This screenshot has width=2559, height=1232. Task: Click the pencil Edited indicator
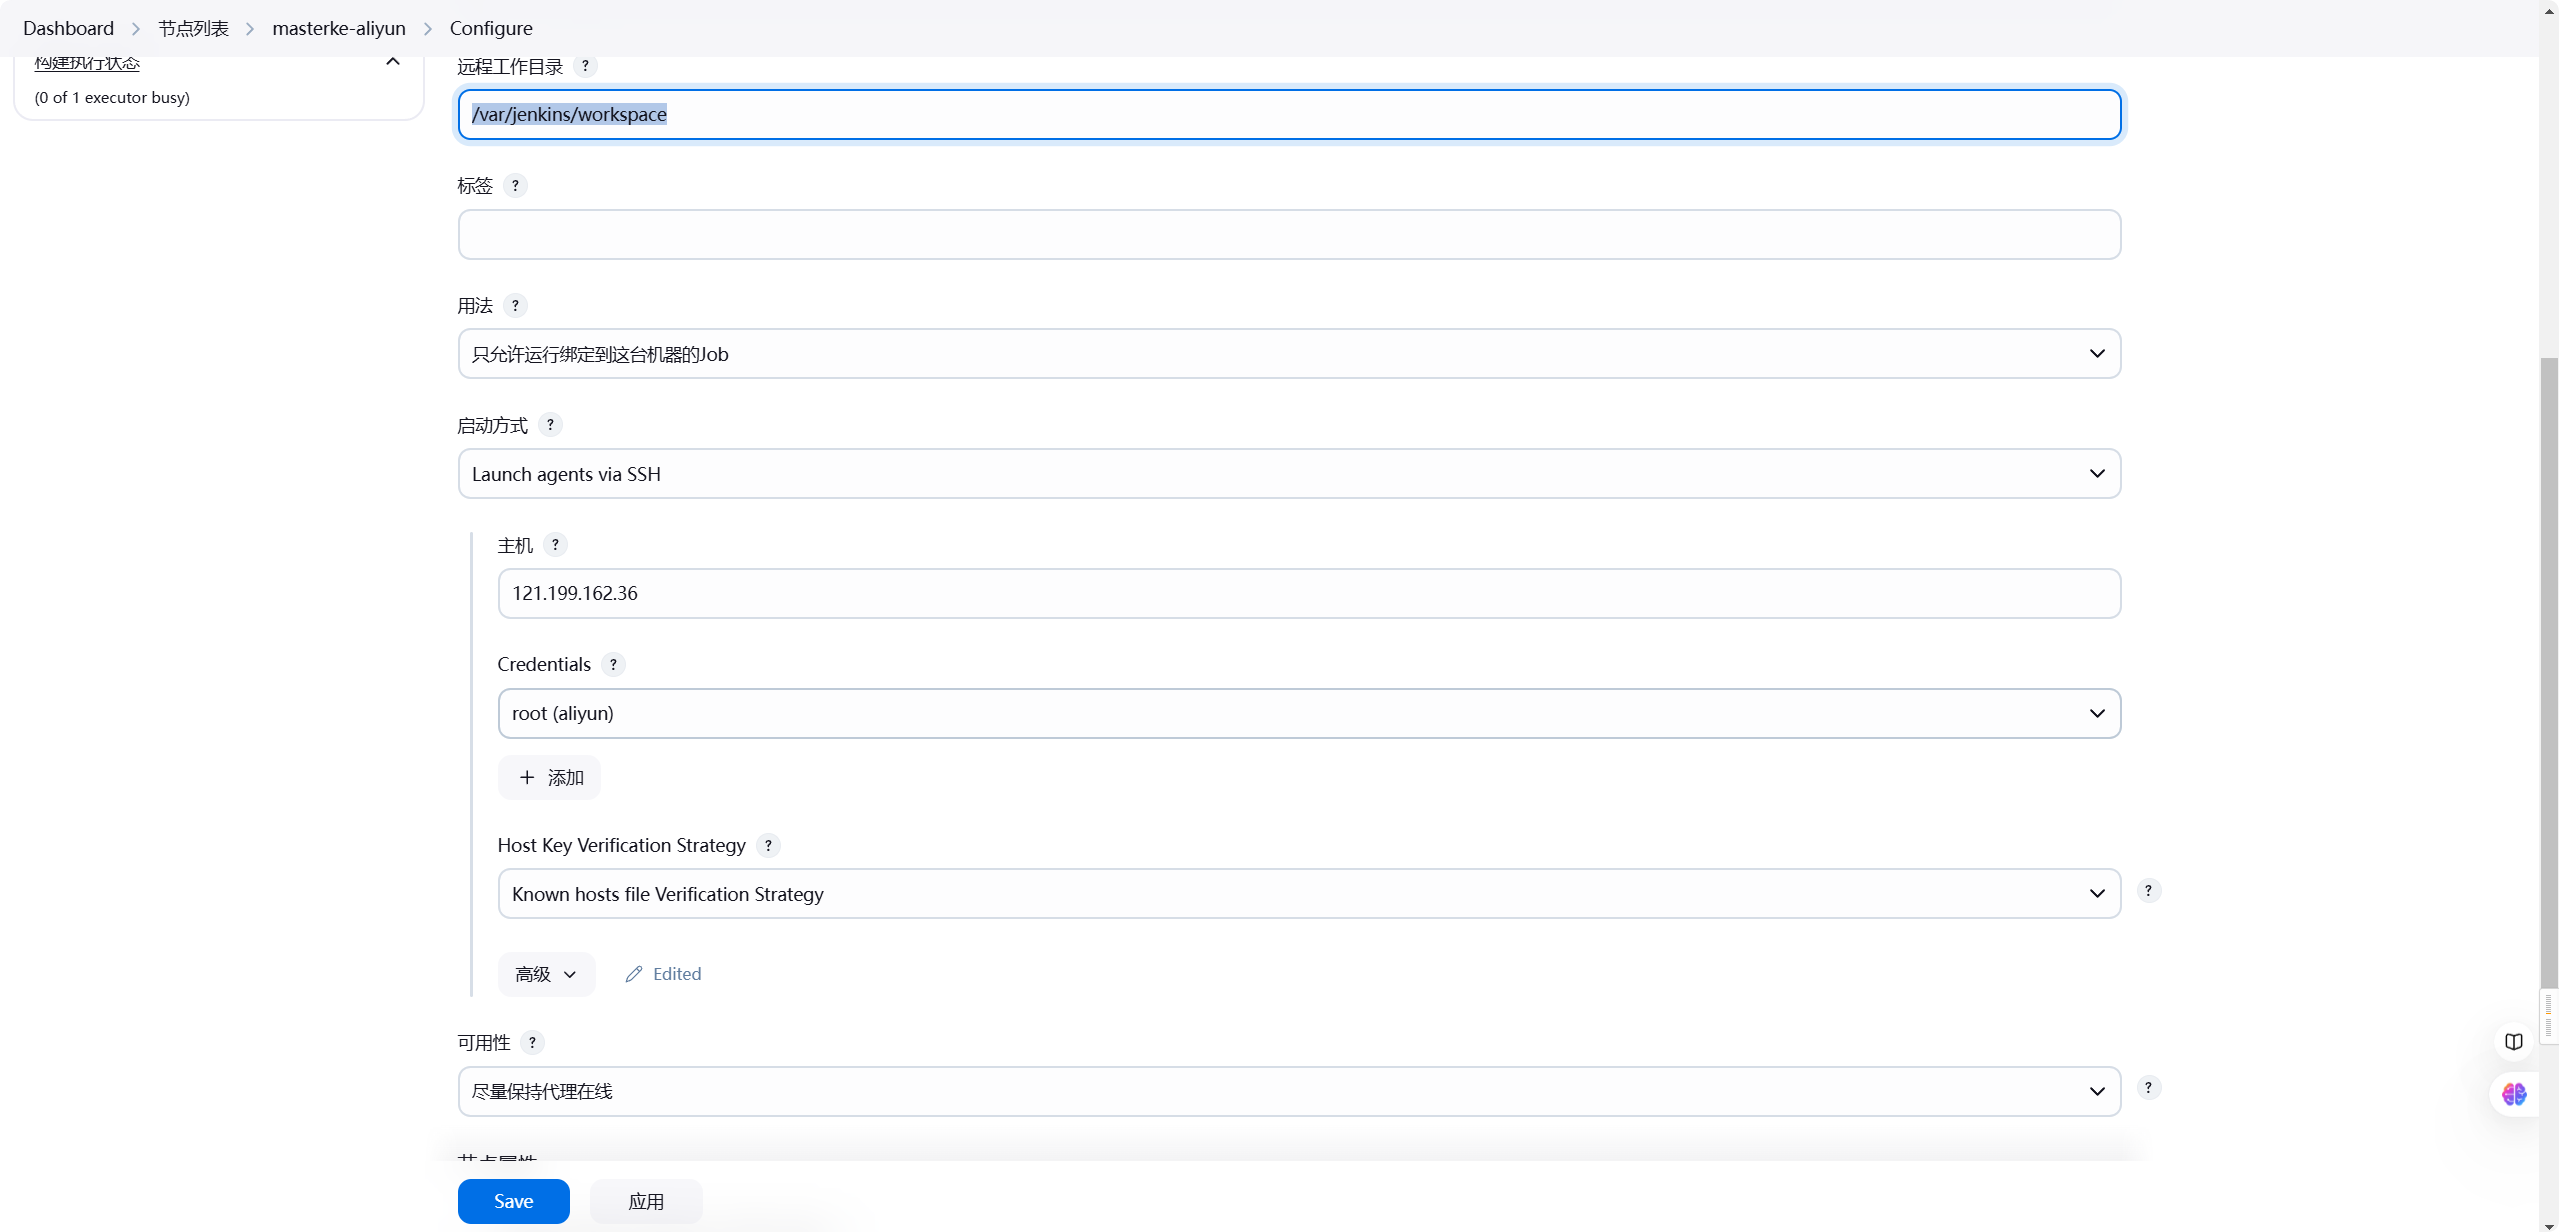coord(663,974)
